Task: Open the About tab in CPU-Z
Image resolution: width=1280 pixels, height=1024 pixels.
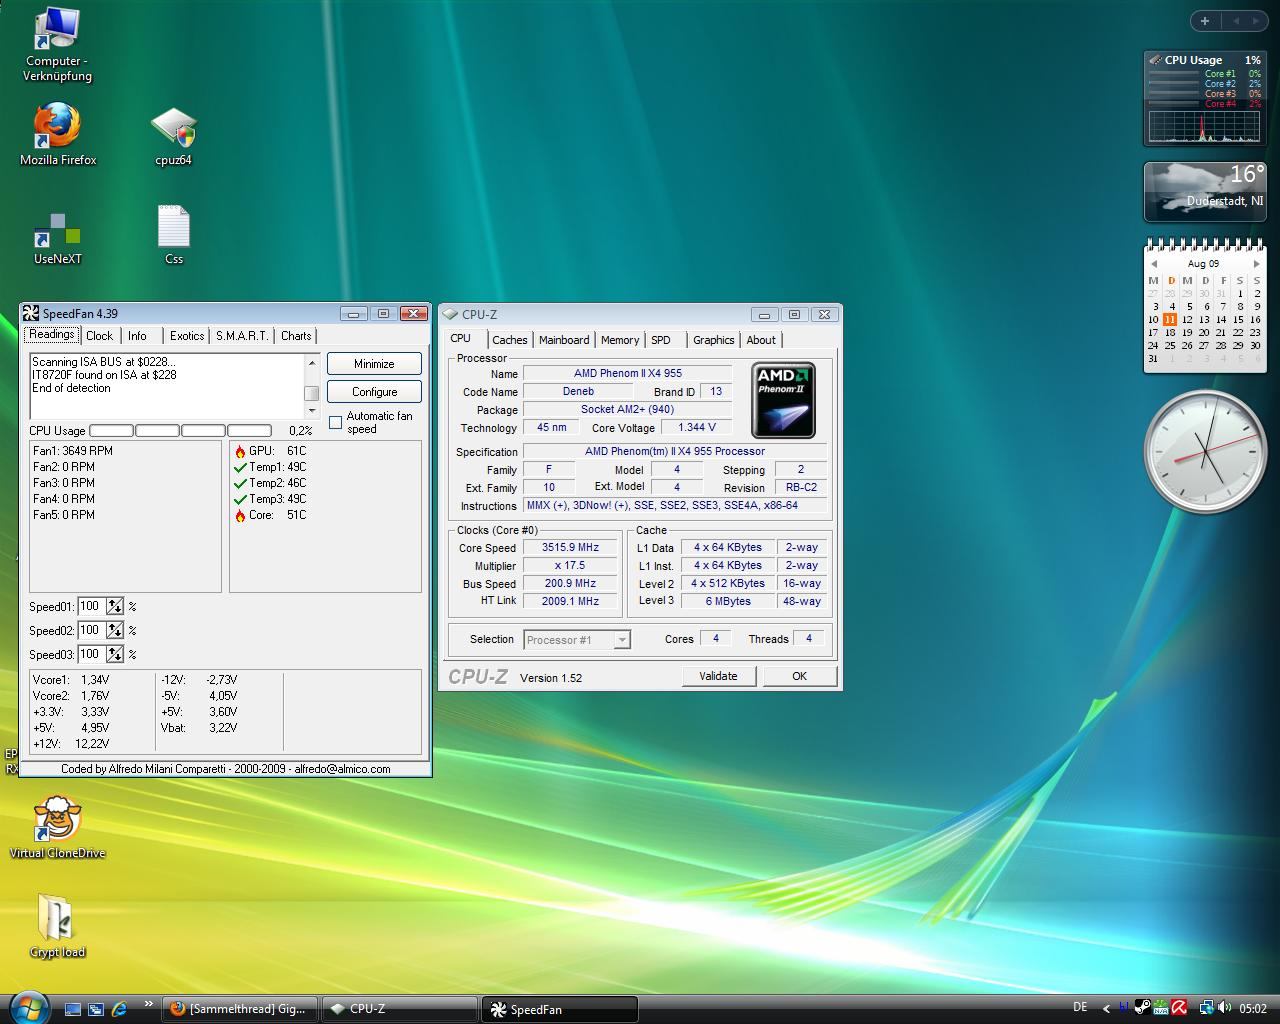Action: (761, 340)
